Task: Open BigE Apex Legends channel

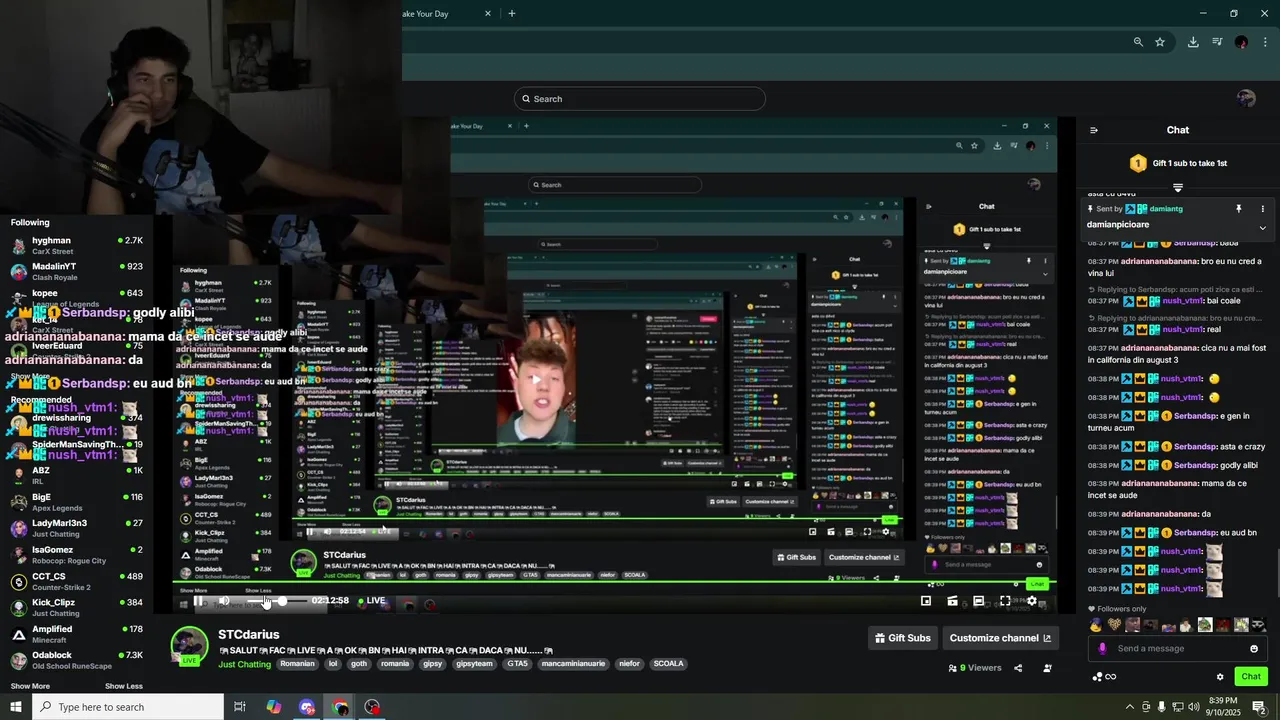Action: [76, 501]
